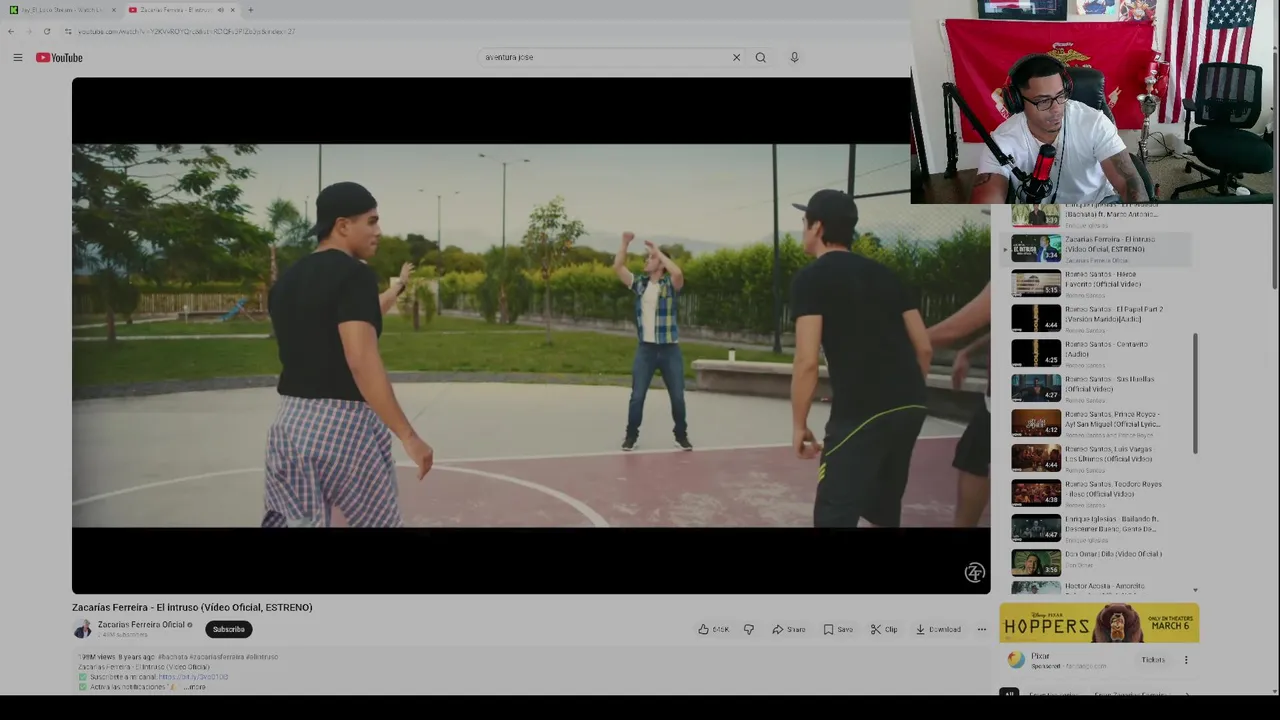The width and height of the screenshot is (1280, 720).
Task: Go forward in the browser
Action: point(28,31)
